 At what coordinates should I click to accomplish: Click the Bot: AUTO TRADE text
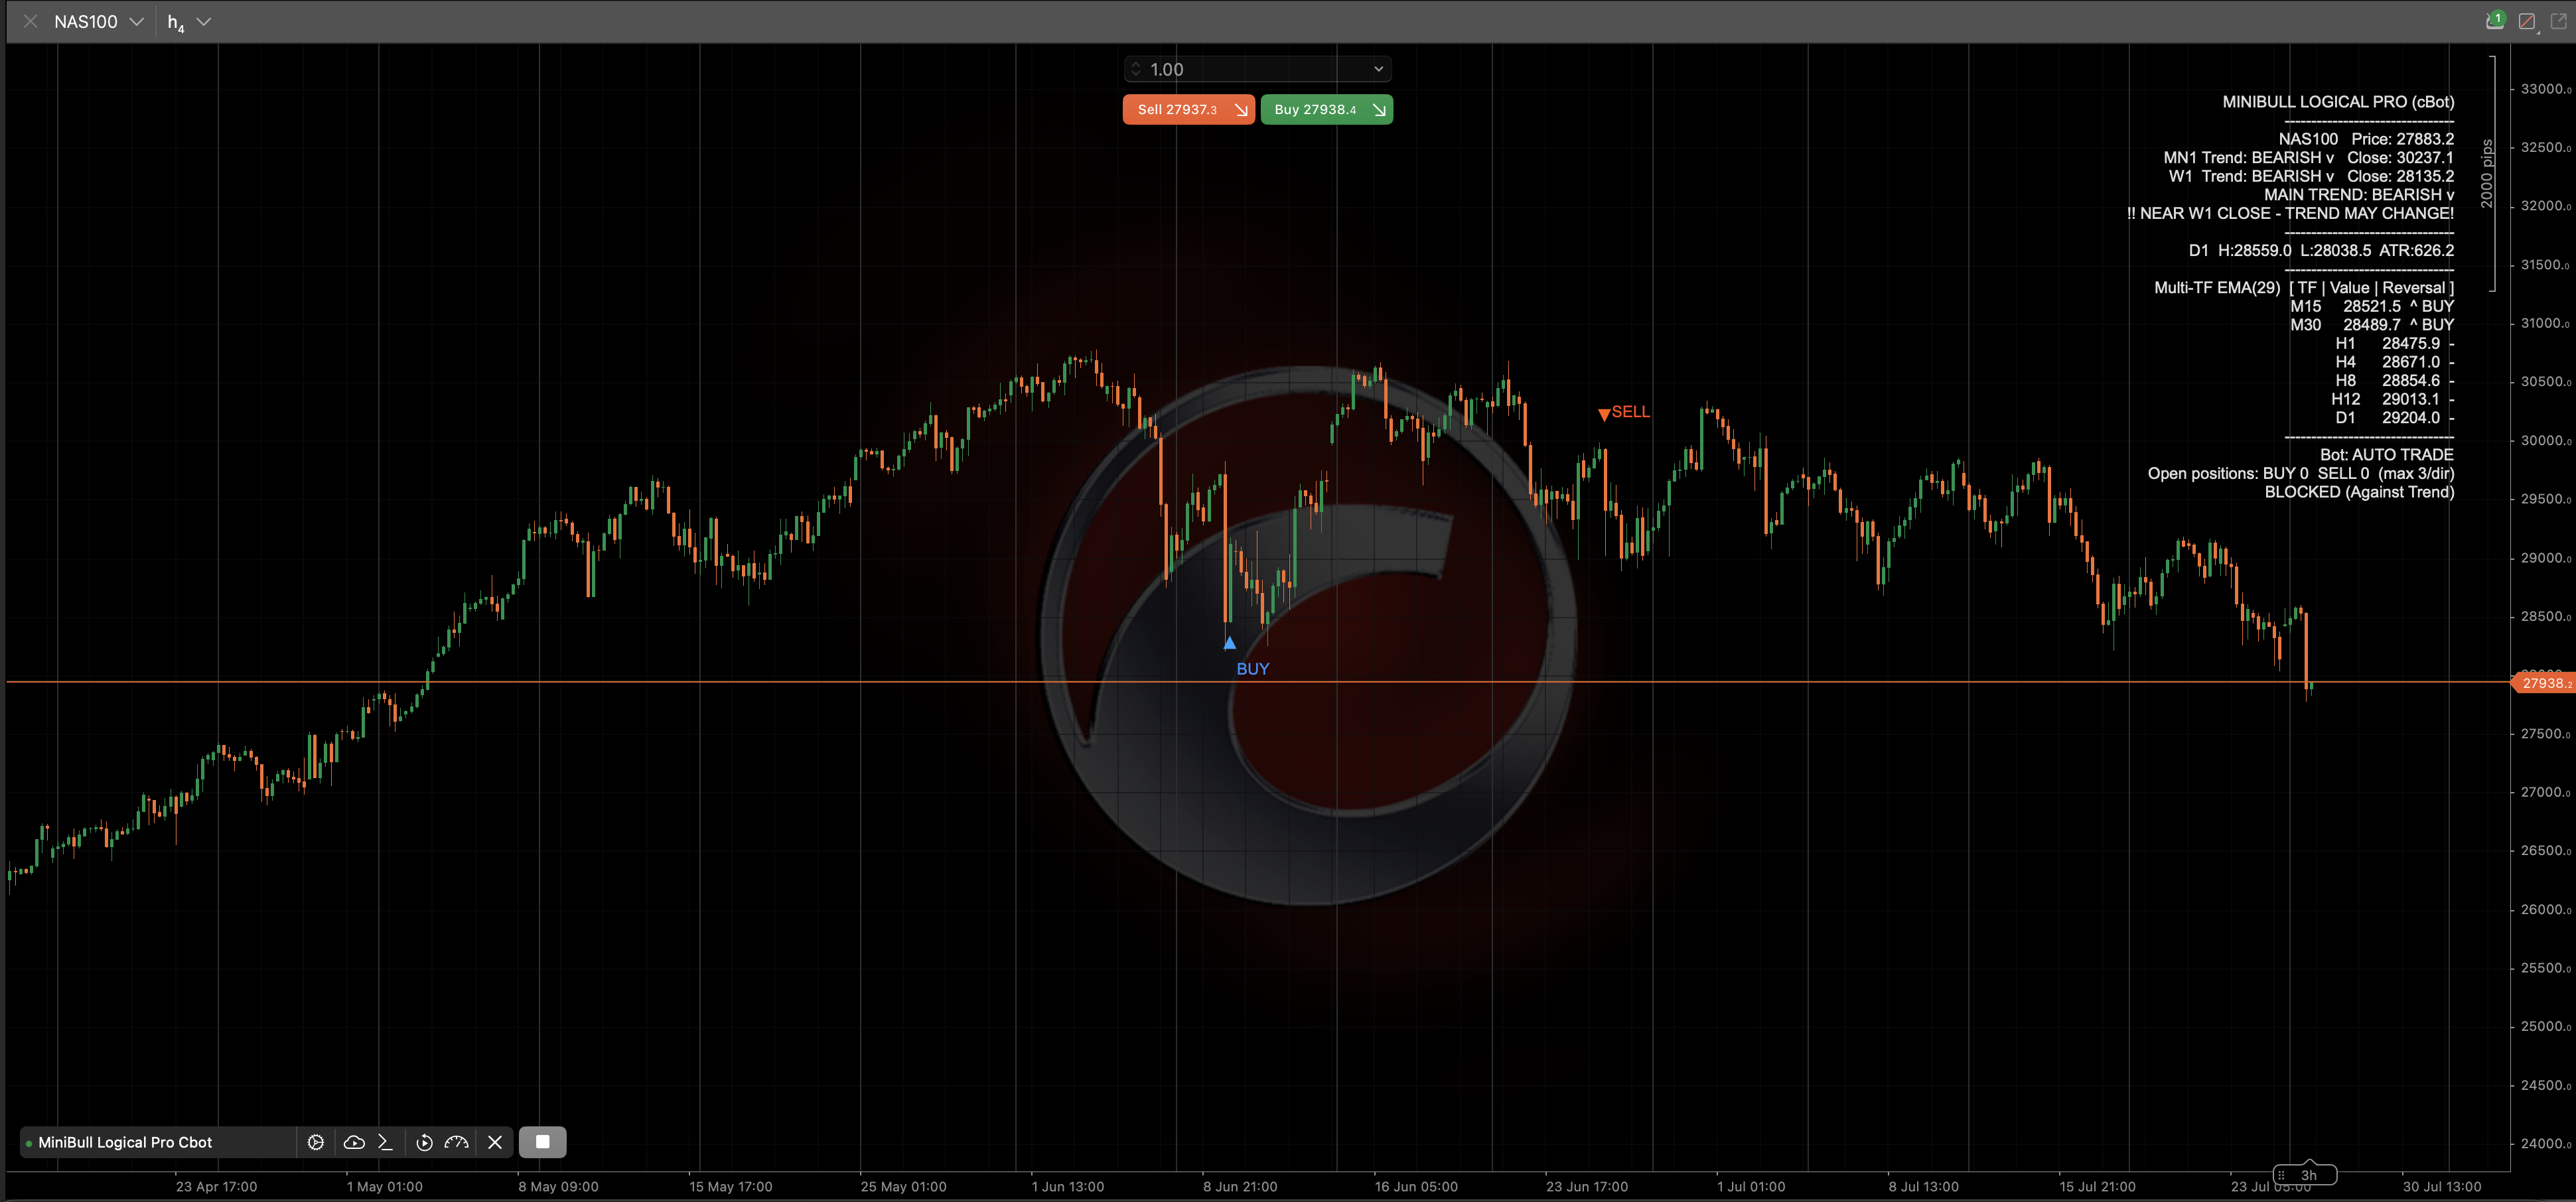click(x=2386, y=455)
